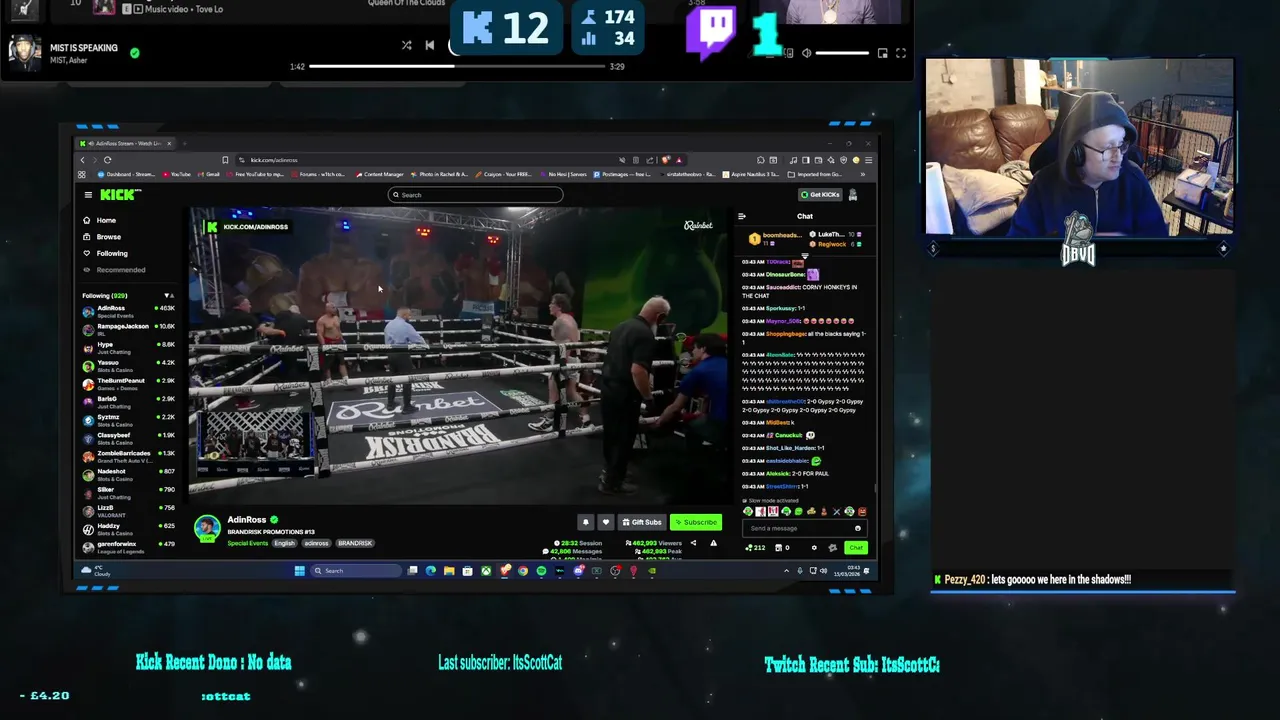
Task: Reload the browser page
Action: click(x=107, y=160)
